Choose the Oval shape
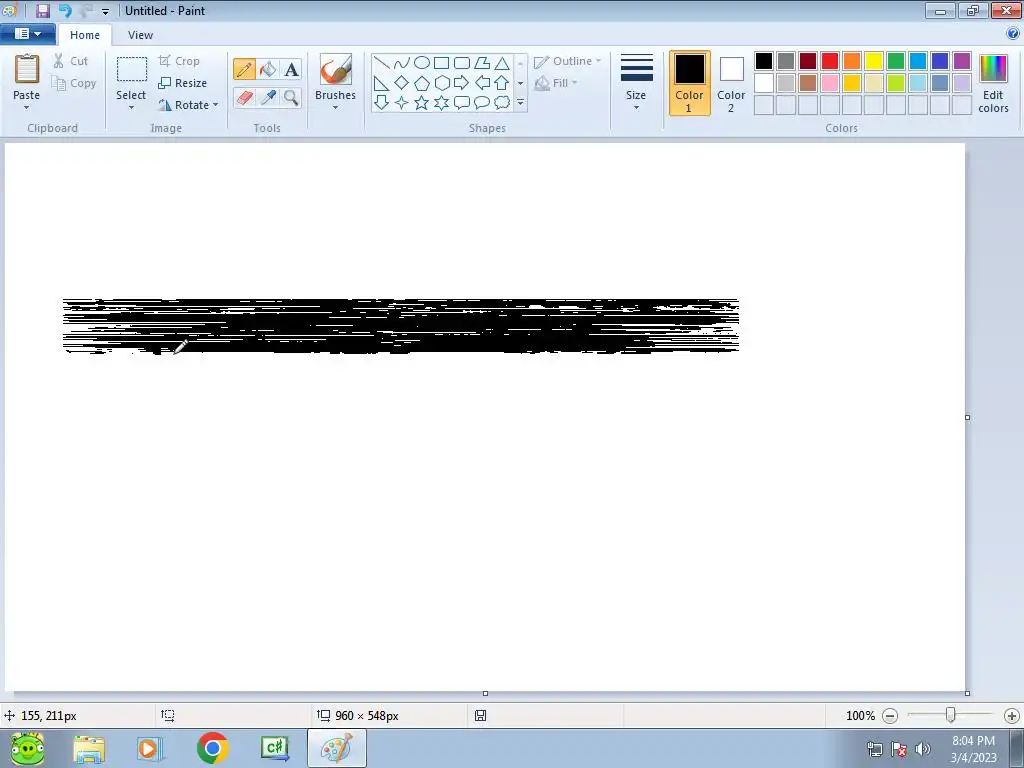Image resolution: width=1024 pixels, height=768 pixels. tap(422, 63)
